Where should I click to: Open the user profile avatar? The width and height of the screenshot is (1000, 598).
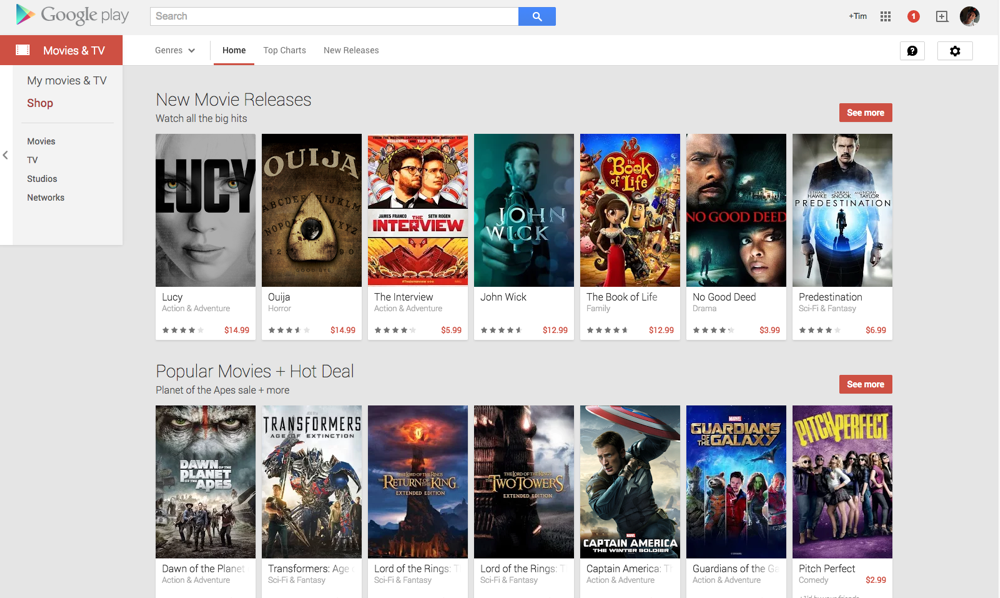click(x=969, y=16)
